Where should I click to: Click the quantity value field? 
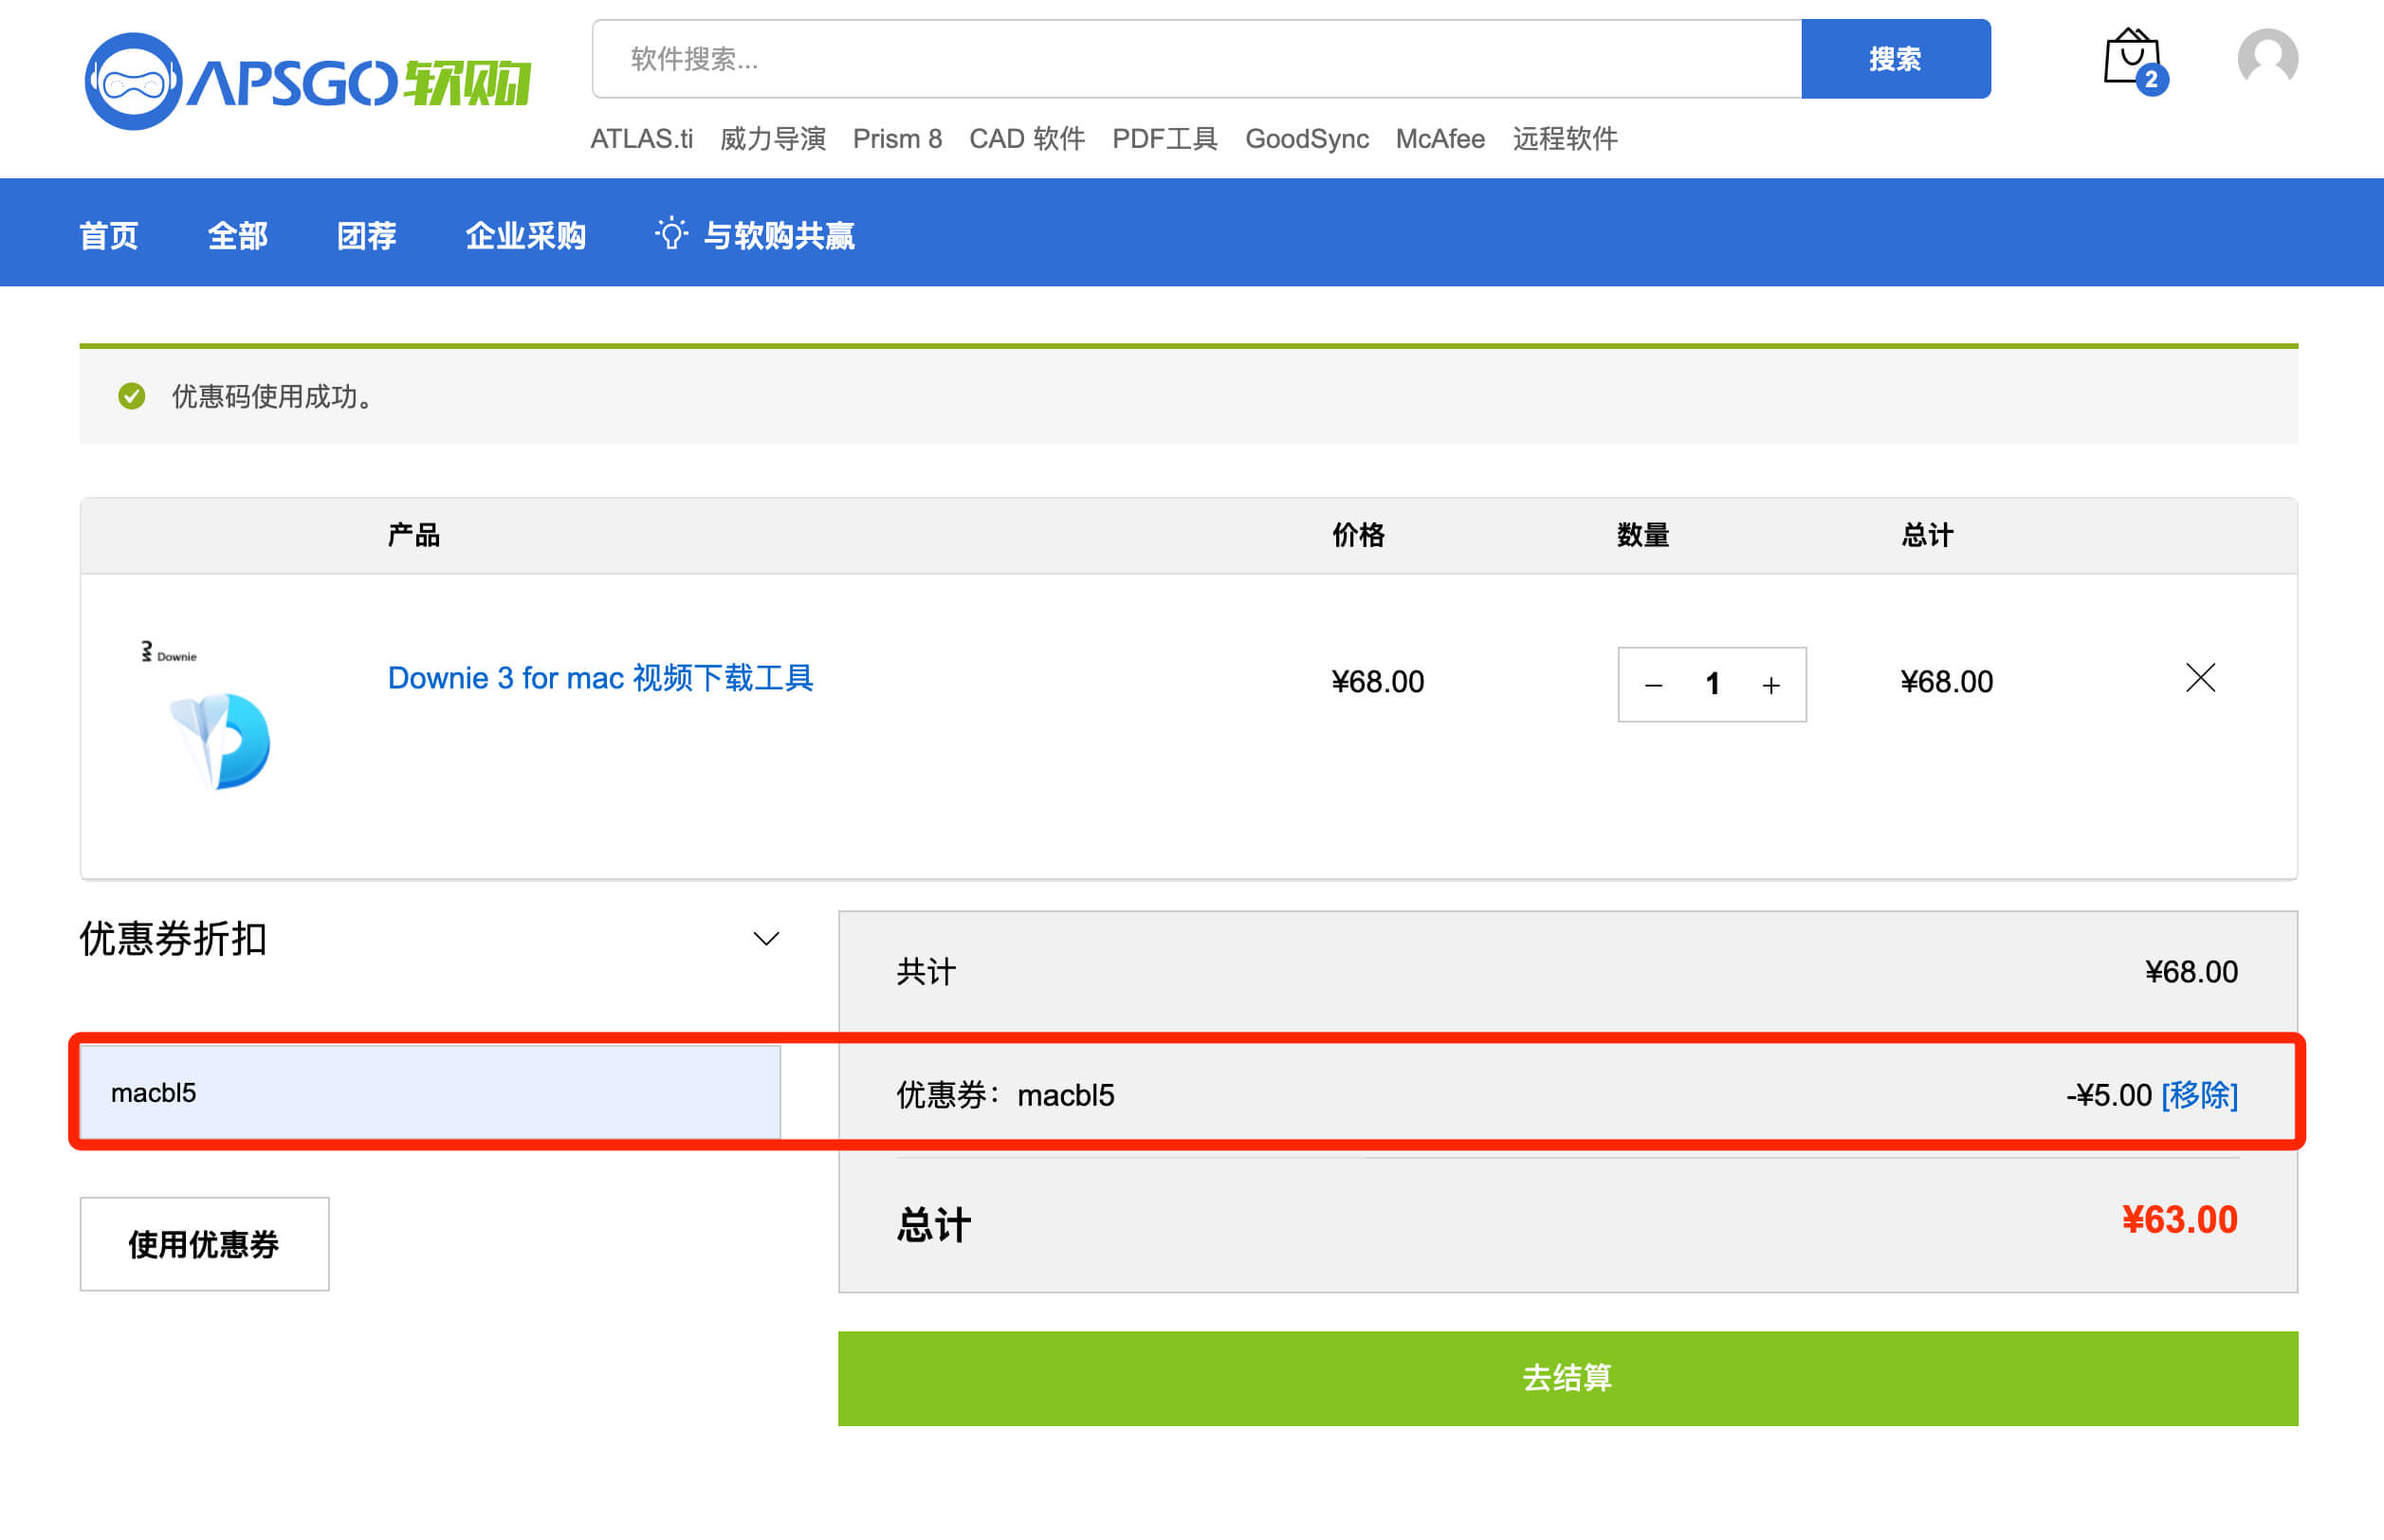point(1712,684)
